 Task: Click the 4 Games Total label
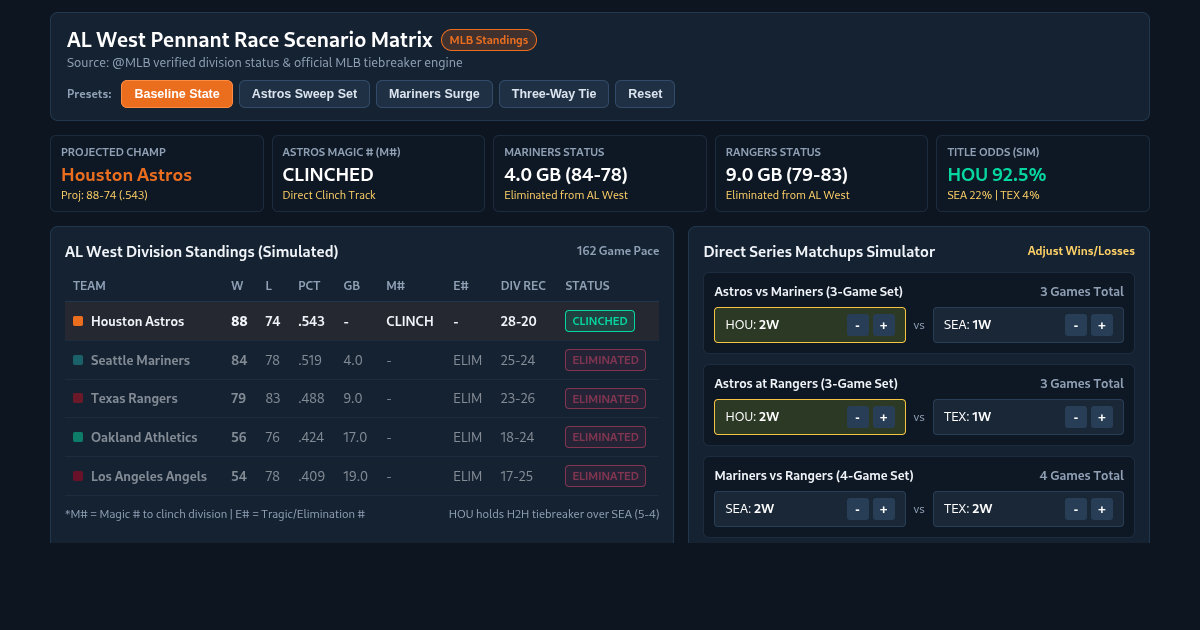pyautogui.click(x=1082, y=476)
